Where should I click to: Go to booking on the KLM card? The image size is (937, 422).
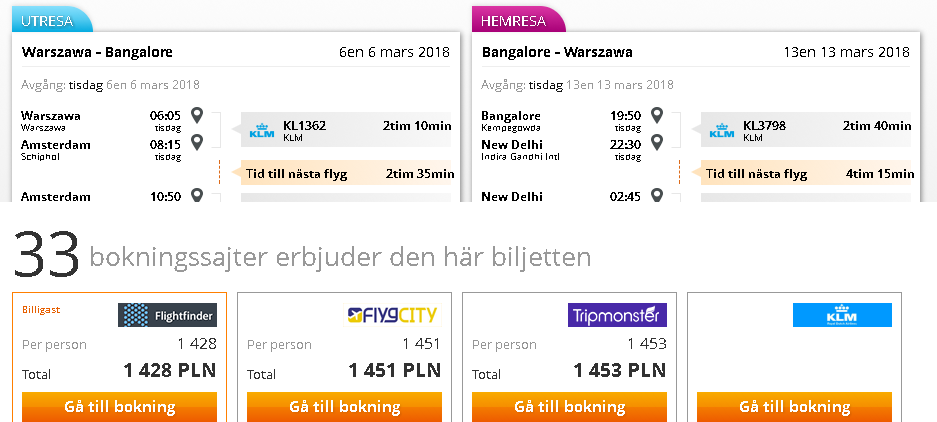(x=794, y=407)
